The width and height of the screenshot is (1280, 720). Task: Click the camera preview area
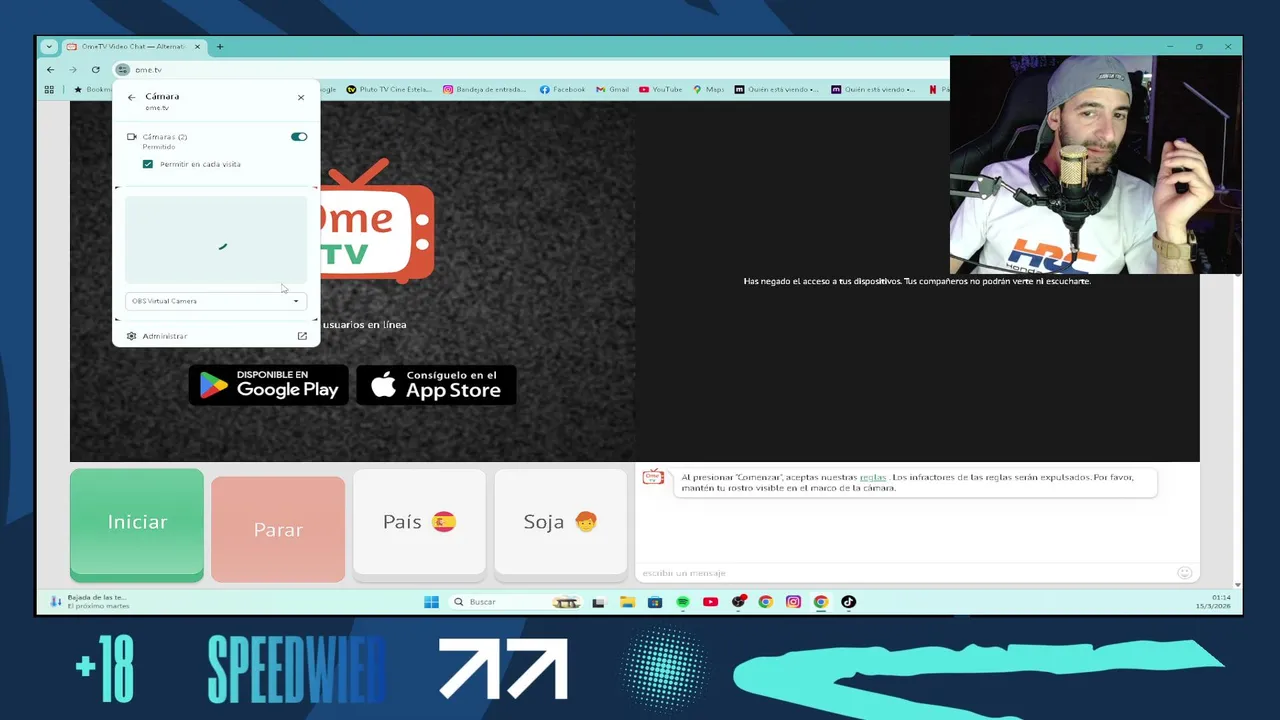216,240
